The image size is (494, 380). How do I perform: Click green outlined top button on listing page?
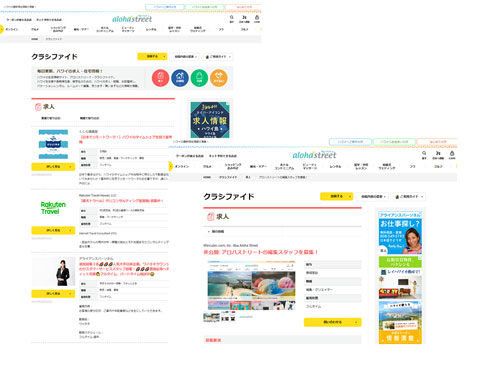pos(204,7)
